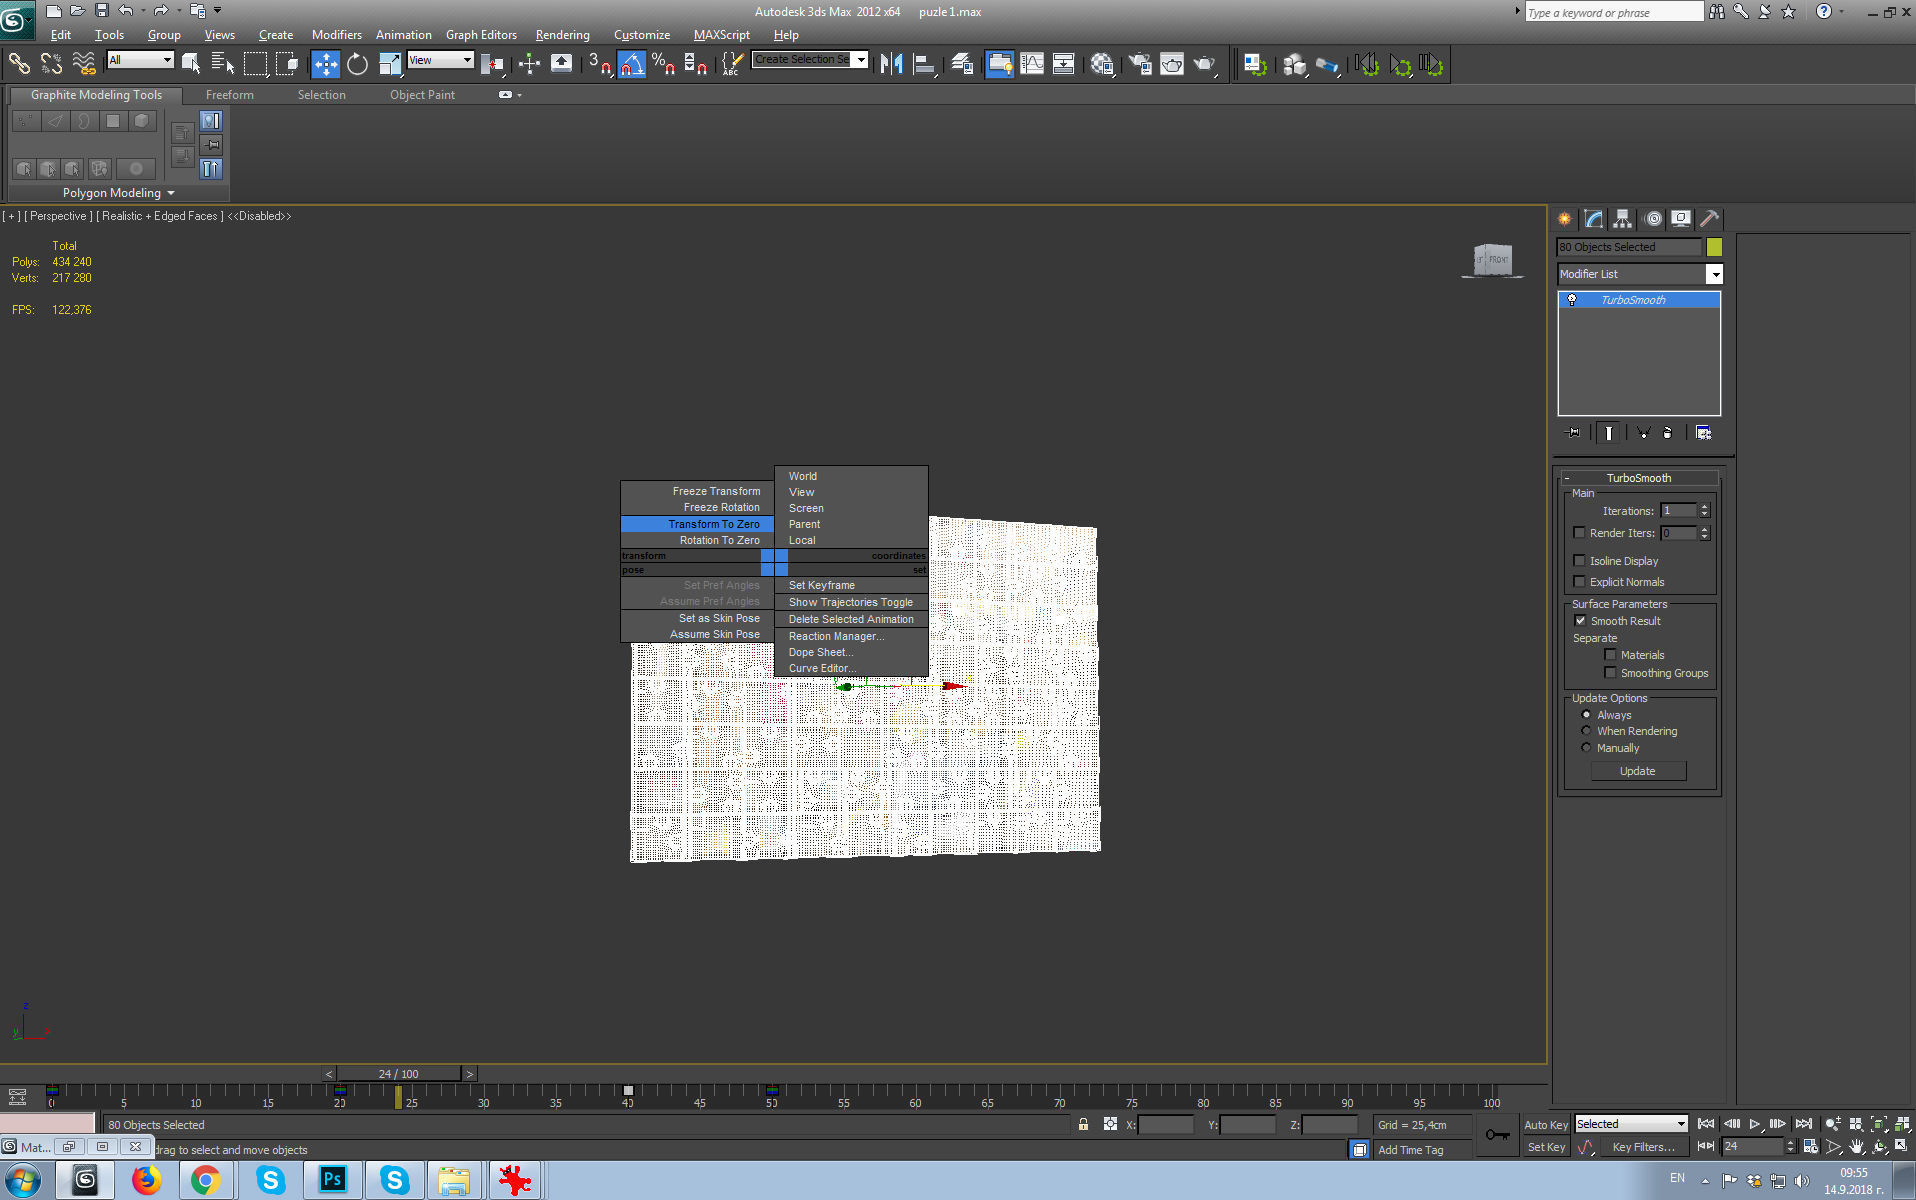The image size is (1916, 1200).
Task: Choose the Bind to Space Warp tool
Action: pos(84,64)
